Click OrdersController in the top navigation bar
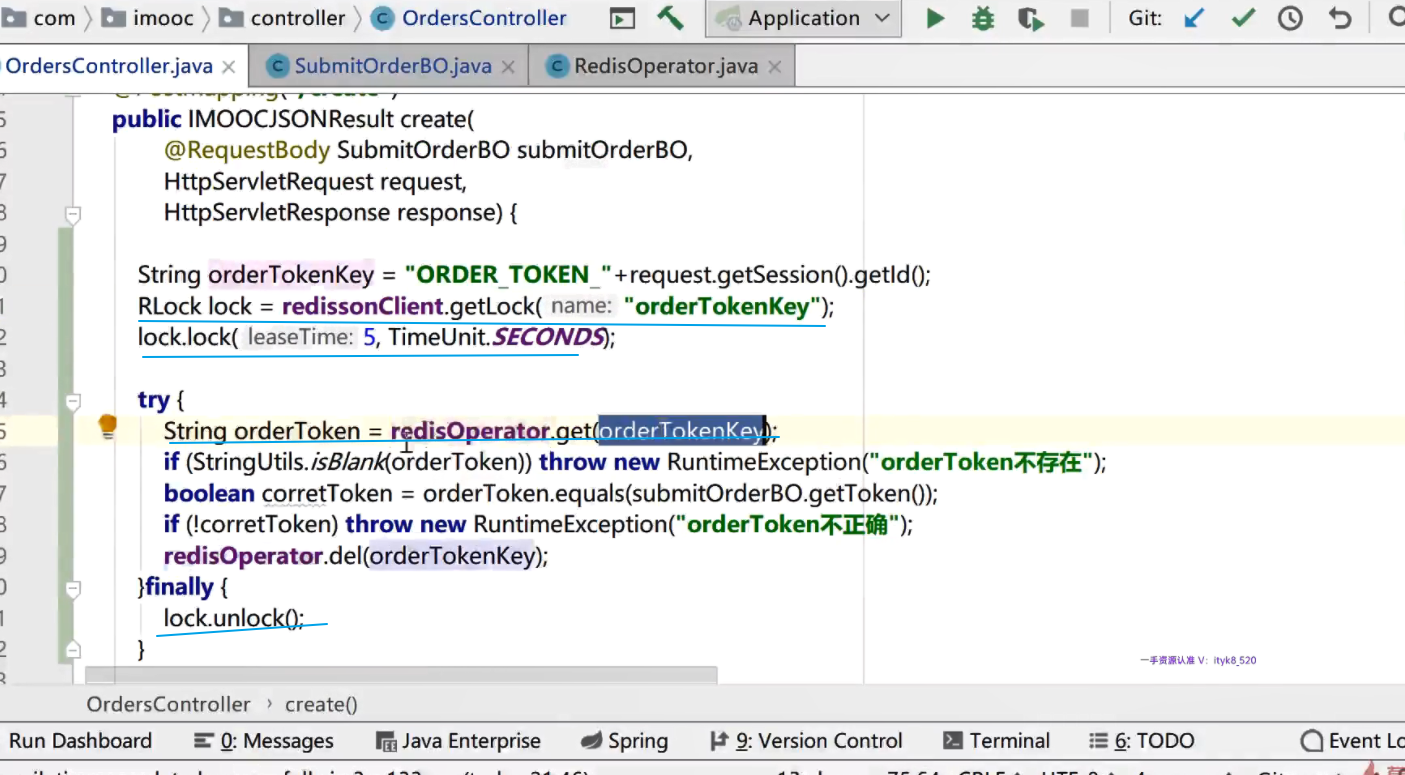1405x775 pixels. click(x=469, y=18)
